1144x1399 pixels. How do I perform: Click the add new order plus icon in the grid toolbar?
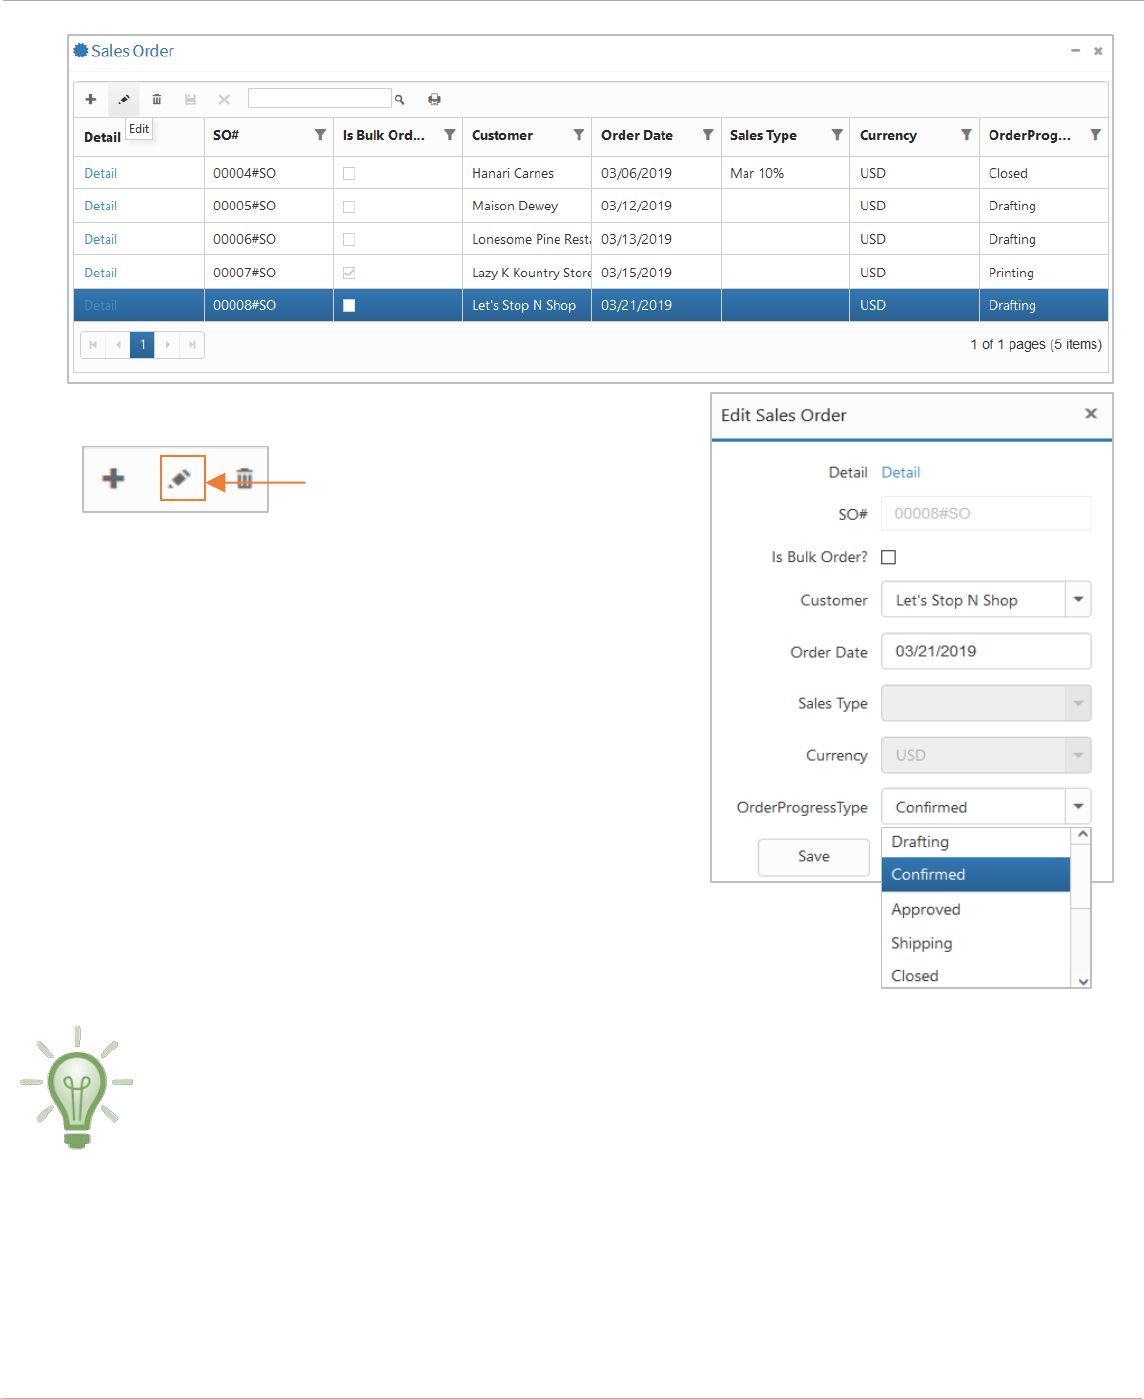pos(90,99)
